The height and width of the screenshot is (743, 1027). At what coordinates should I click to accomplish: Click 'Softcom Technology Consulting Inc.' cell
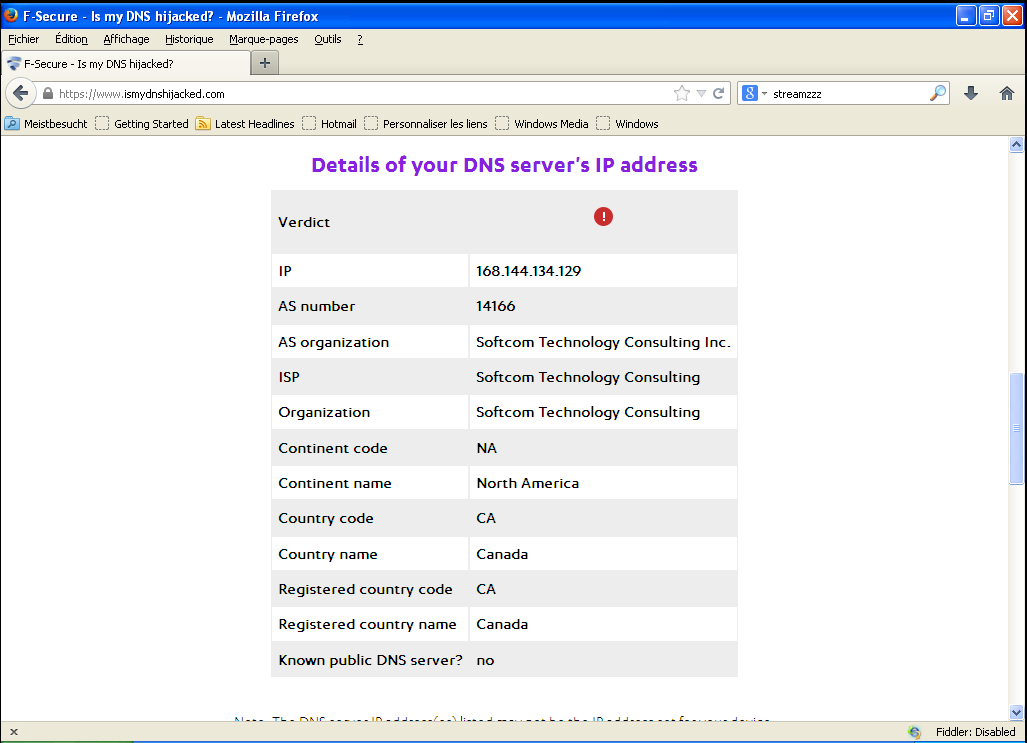coord(603,342)
